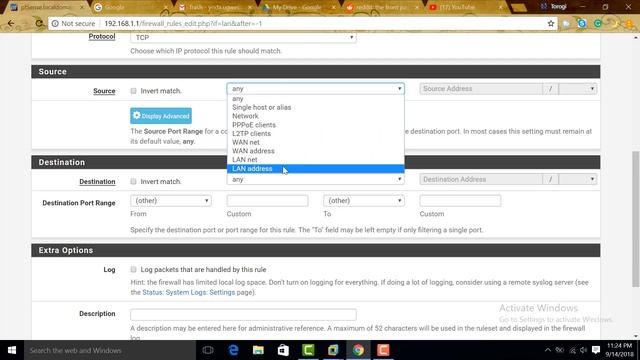The width and height of the screenshot is (640, 360).
Task: Click the gear on Display Advanced button
Action: pyautogui.click(x=137, y=116)
